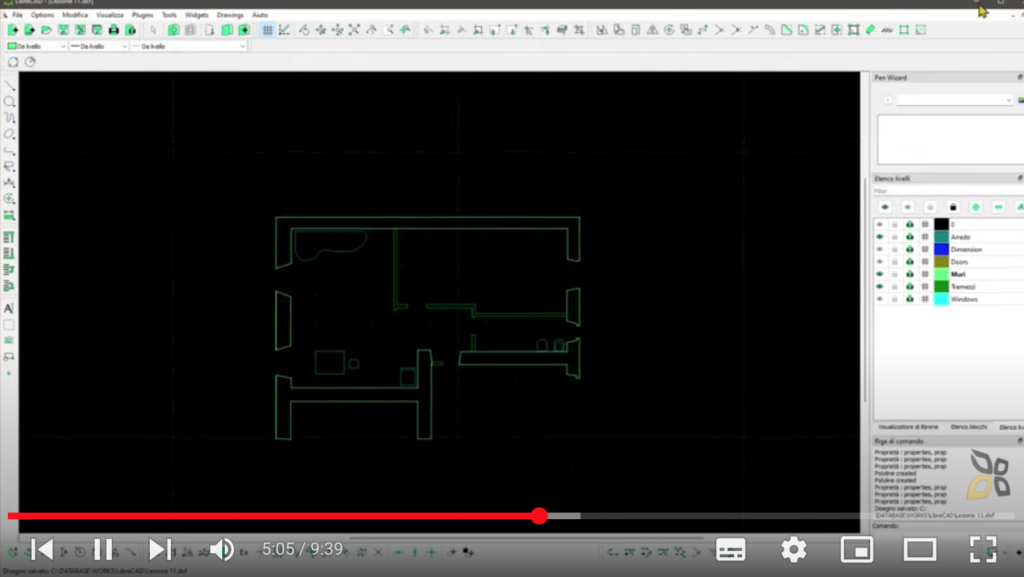Click the green pencil icon in top toolbar
1024x577 pixels.
point(871,30)
